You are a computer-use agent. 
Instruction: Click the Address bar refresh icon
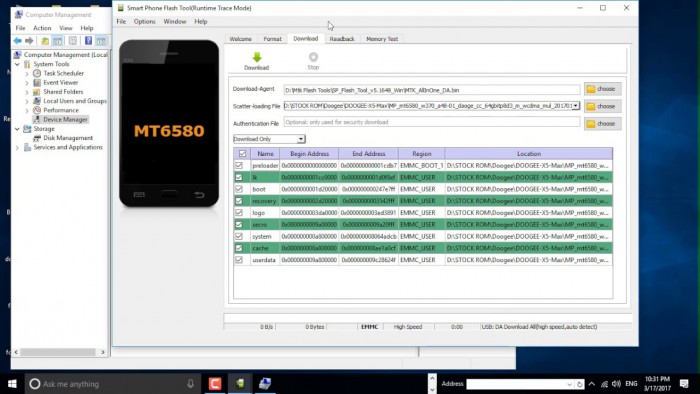(x=579, y=384)
